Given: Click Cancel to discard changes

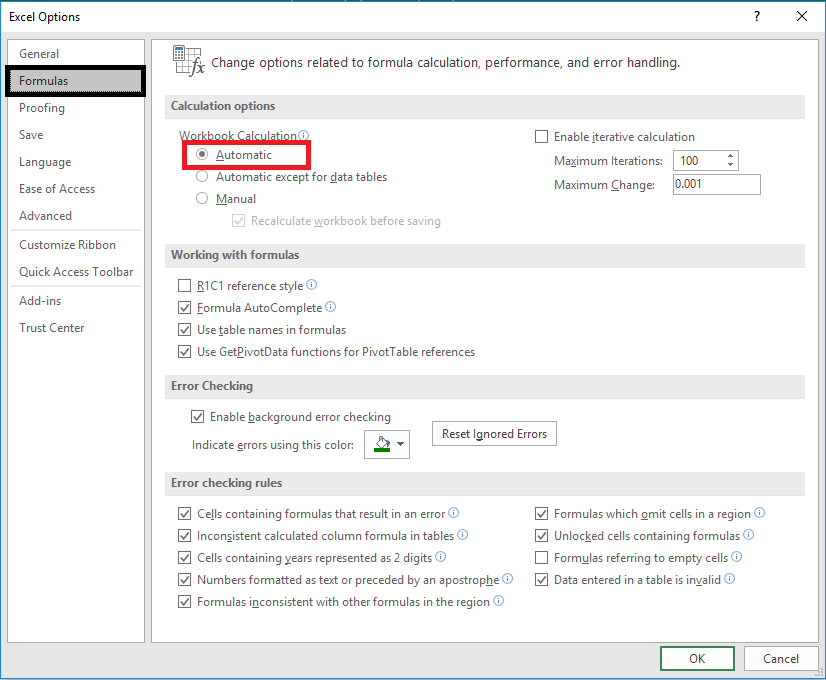Looking at the screenshot, I should pyautogui.click(x=781, y=658).
